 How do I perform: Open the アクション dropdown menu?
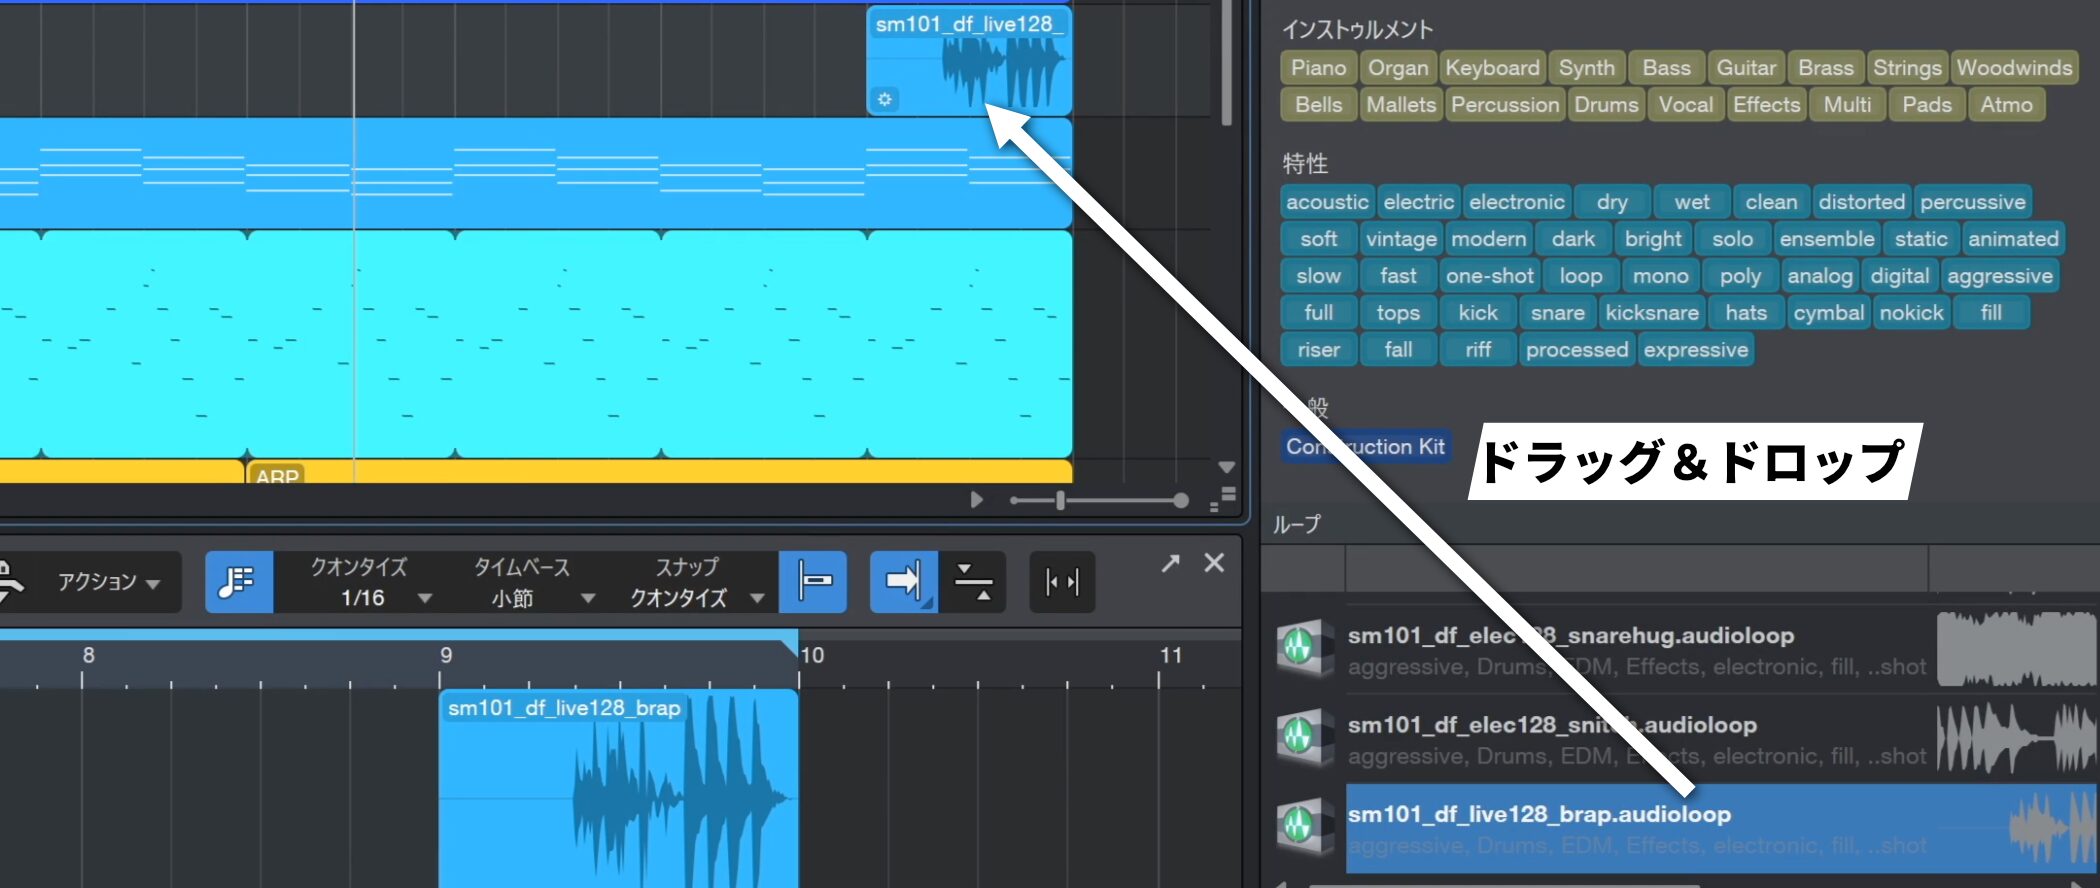click(x=108, y=582)
